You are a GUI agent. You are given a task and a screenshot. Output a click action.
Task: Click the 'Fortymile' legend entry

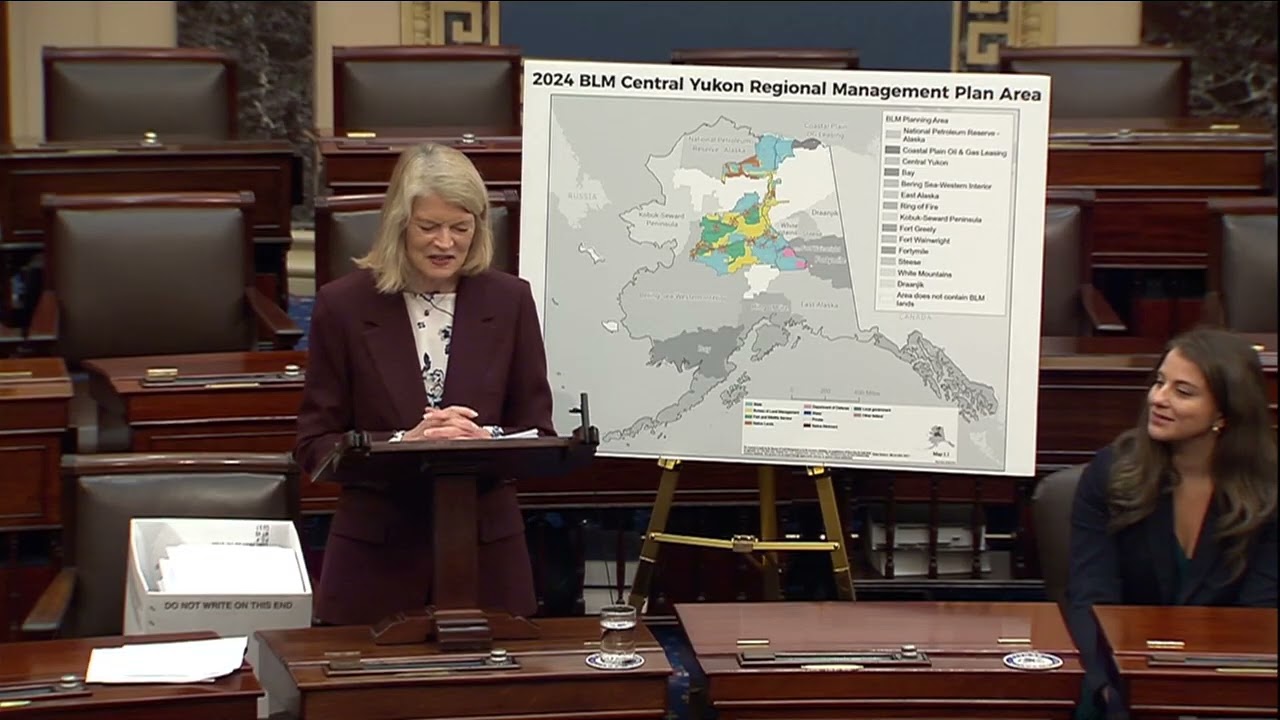tap(905, 251)
